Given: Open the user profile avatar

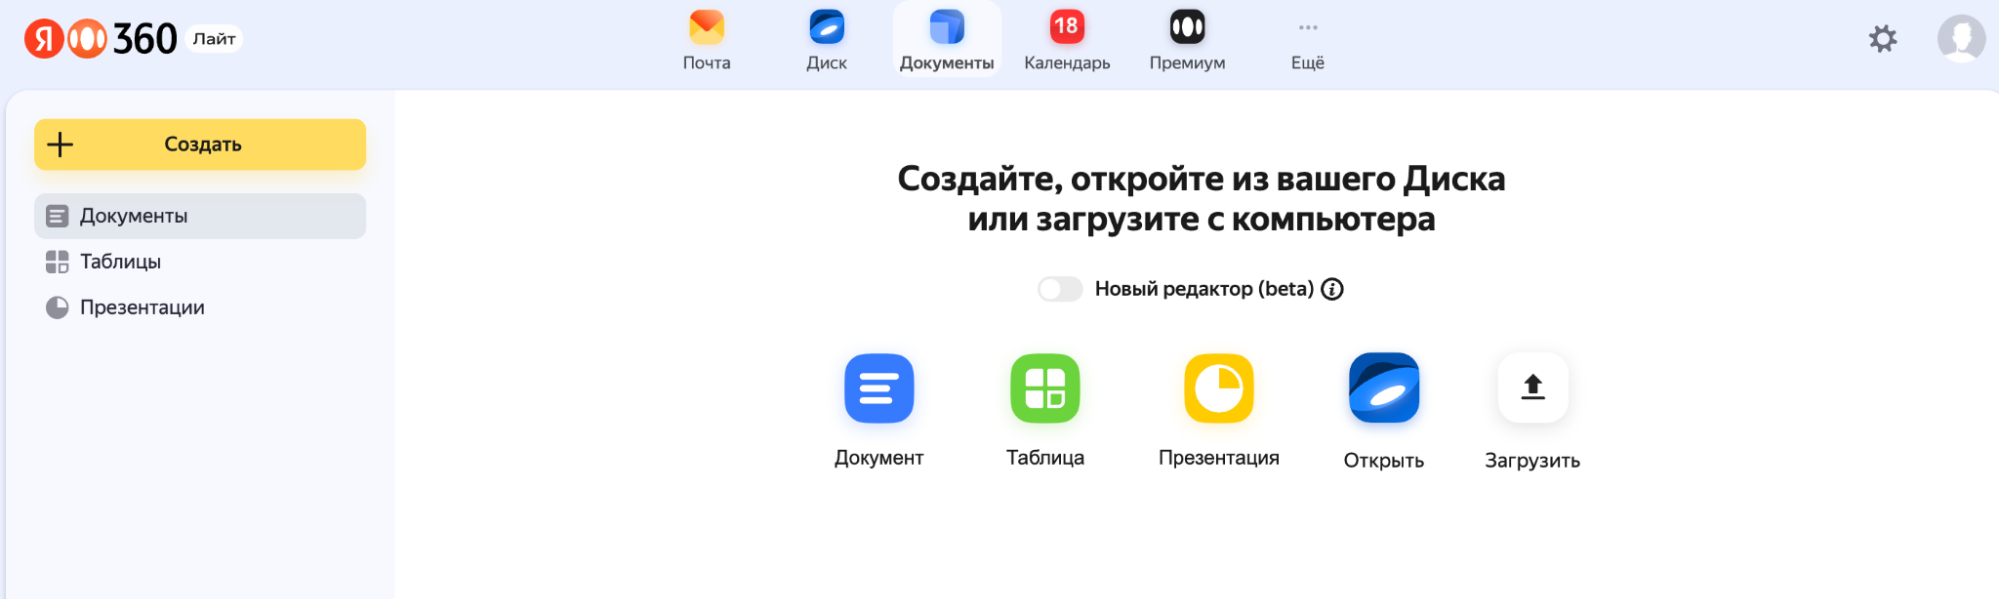Looking at the screenshot, I should [1960, 39].
